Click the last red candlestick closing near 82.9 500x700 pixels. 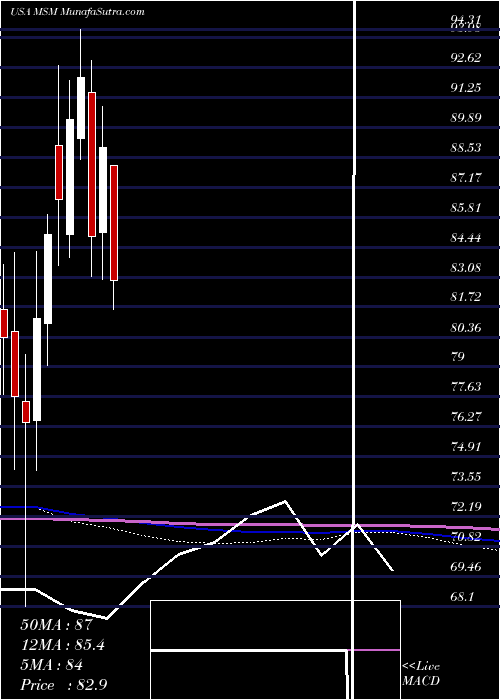(114, 223)
